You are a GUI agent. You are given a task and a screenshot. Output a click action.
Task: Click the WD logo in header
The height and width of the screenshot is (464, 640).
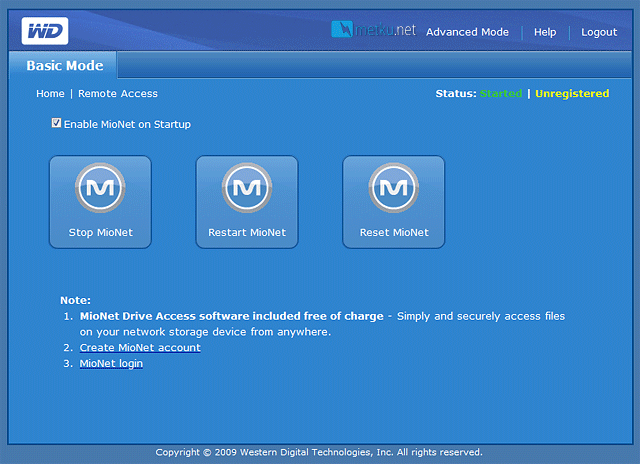[45, 31]
